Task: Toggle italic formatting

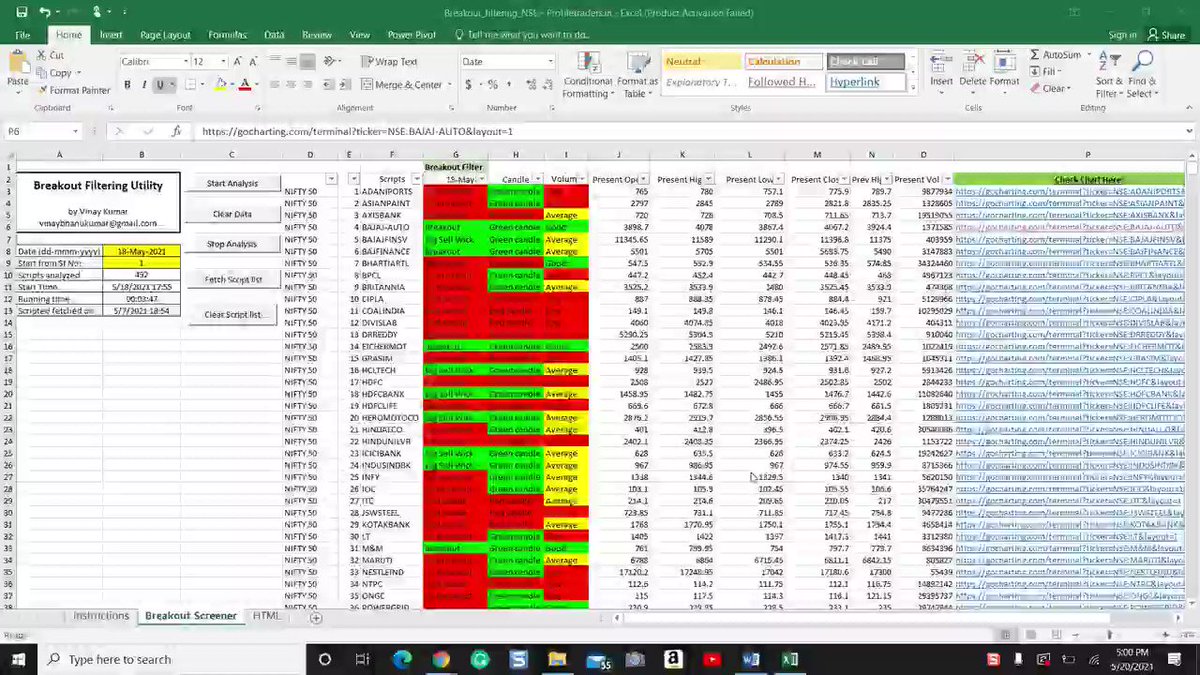Action: tap(144, 85)
